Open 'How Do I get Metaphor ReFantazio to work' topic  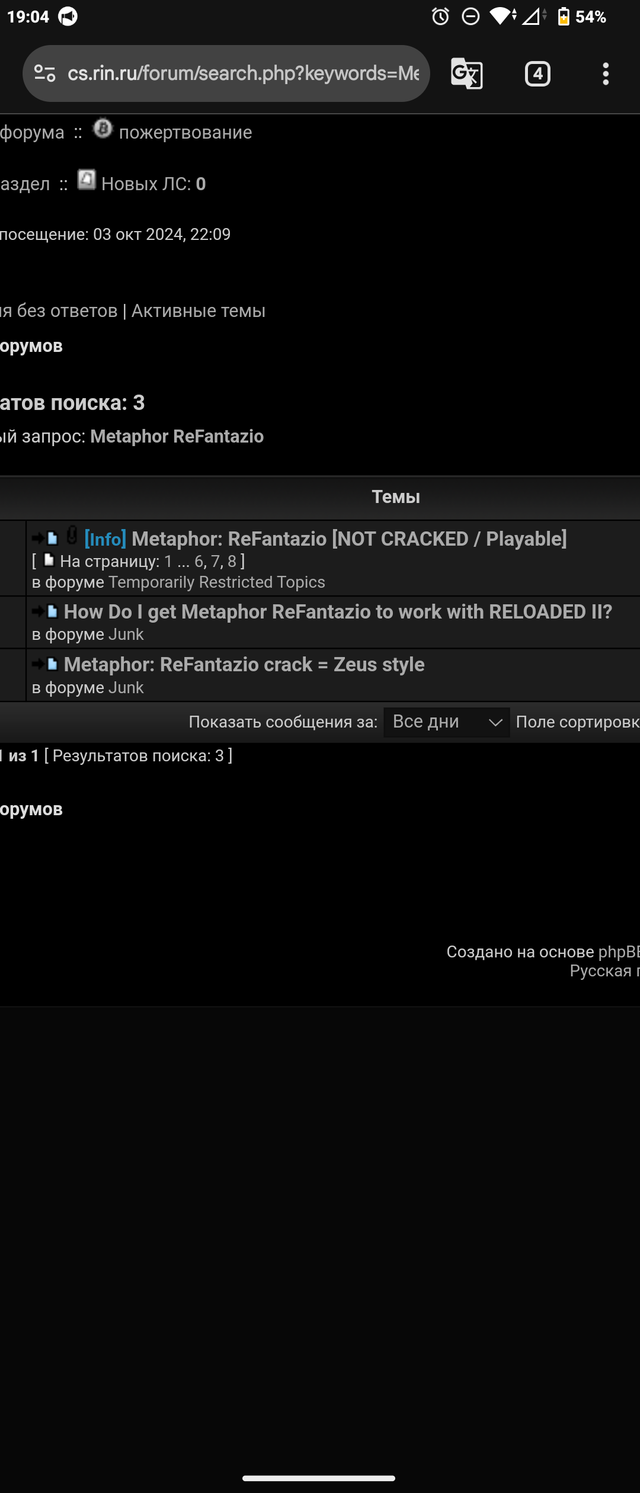pos(337,612)
